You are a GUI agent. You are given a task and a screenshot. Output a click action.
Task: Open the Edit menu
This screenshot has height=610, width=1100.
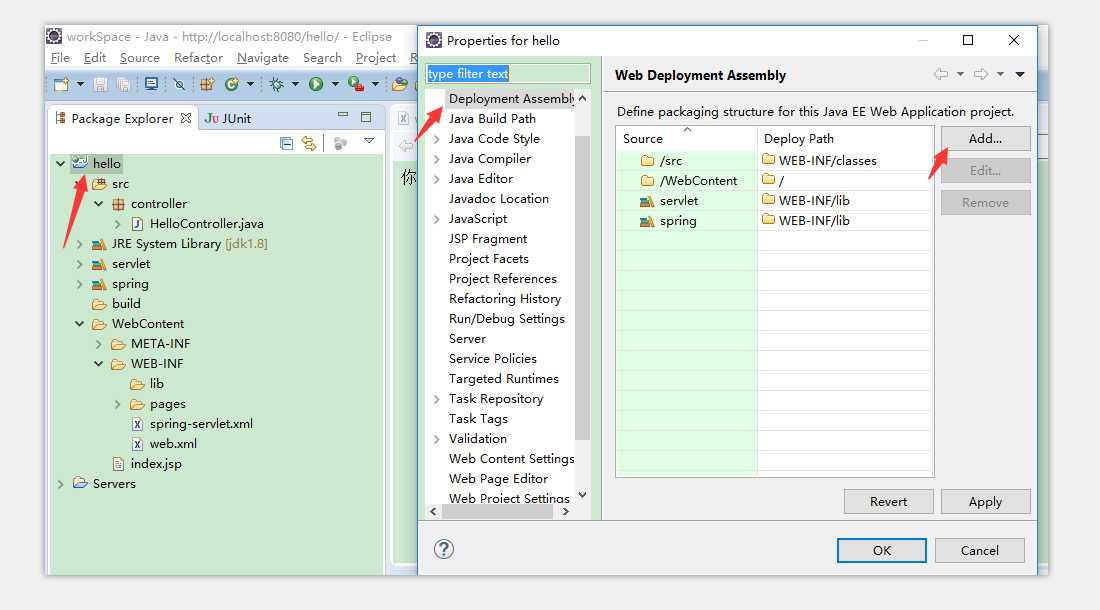95,57
